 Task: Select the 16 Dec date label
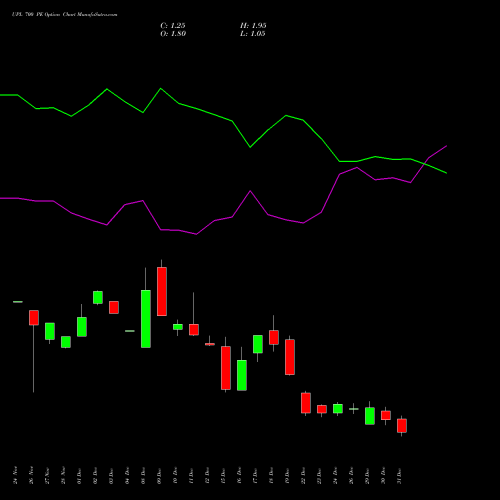tap(239, 476)
